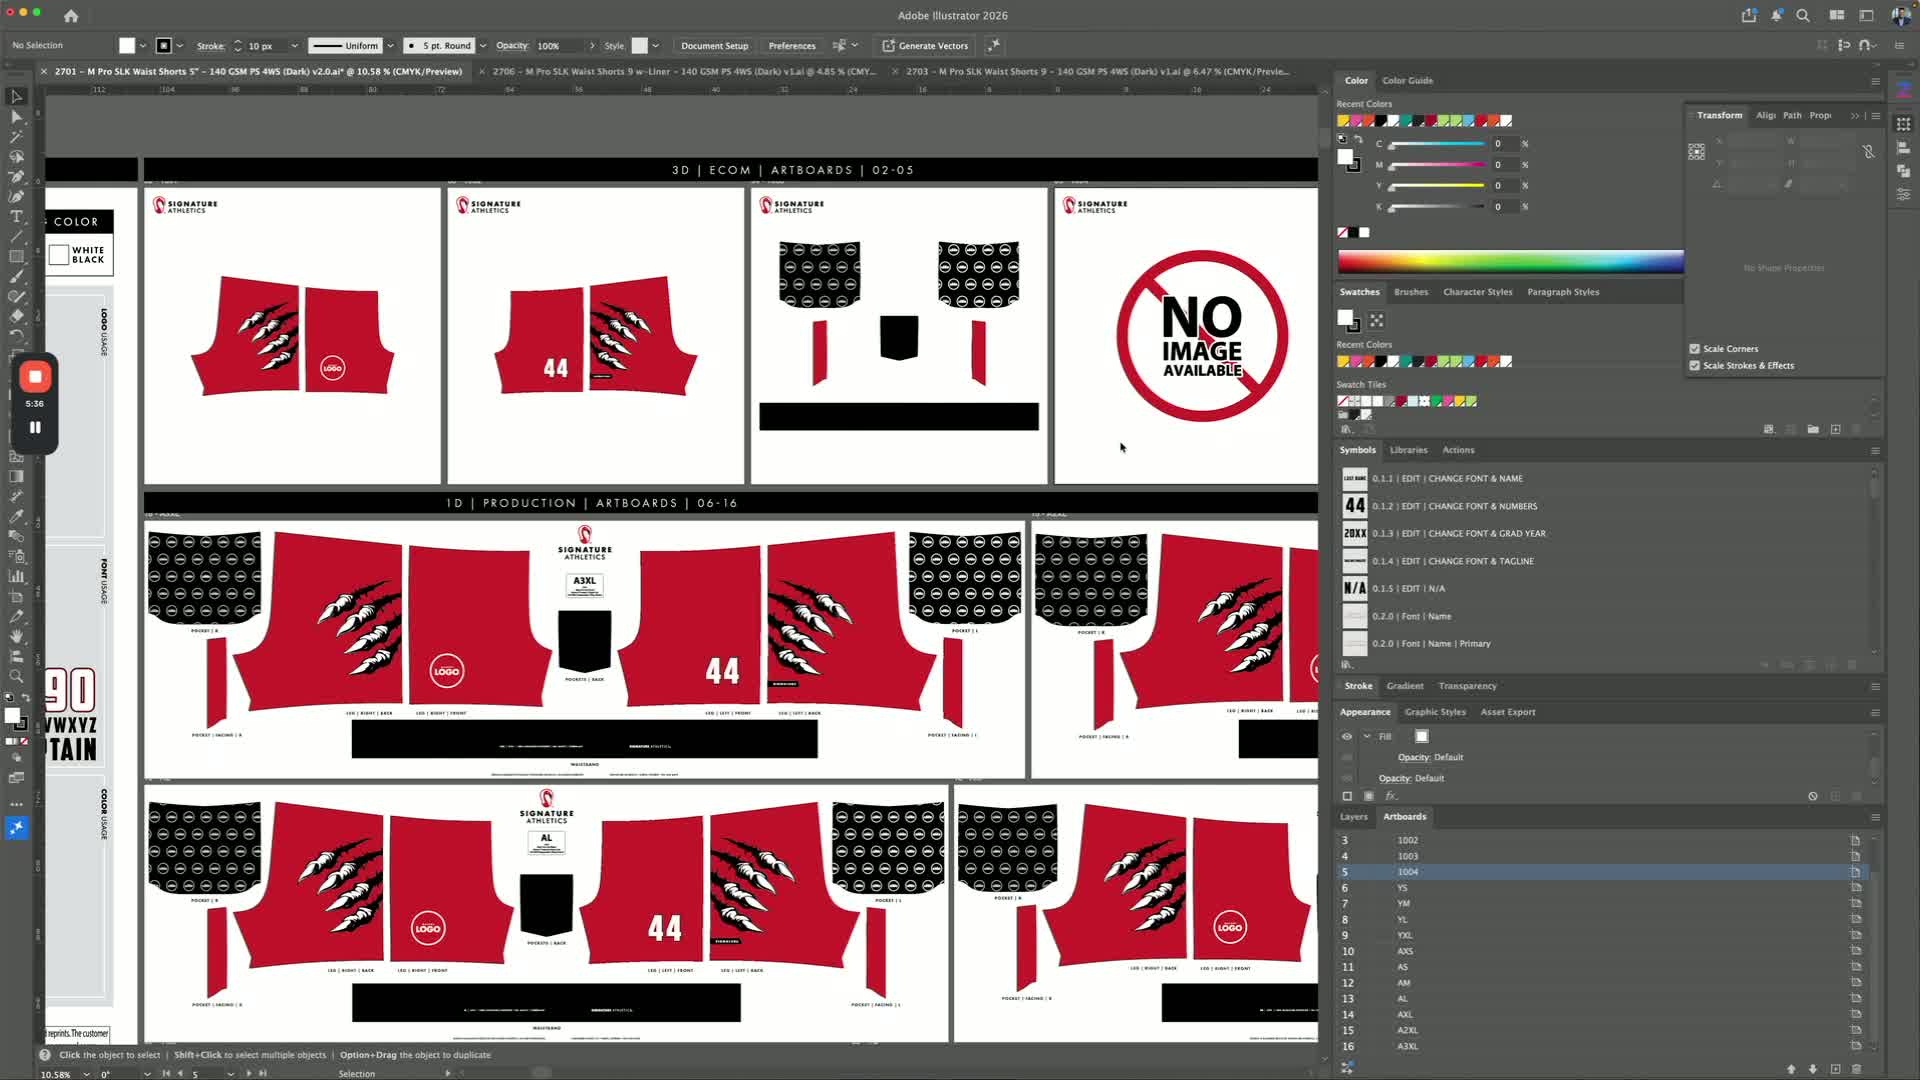
Task: Adjust the Cyan slider in Color panel
Action: point(1436,145)
